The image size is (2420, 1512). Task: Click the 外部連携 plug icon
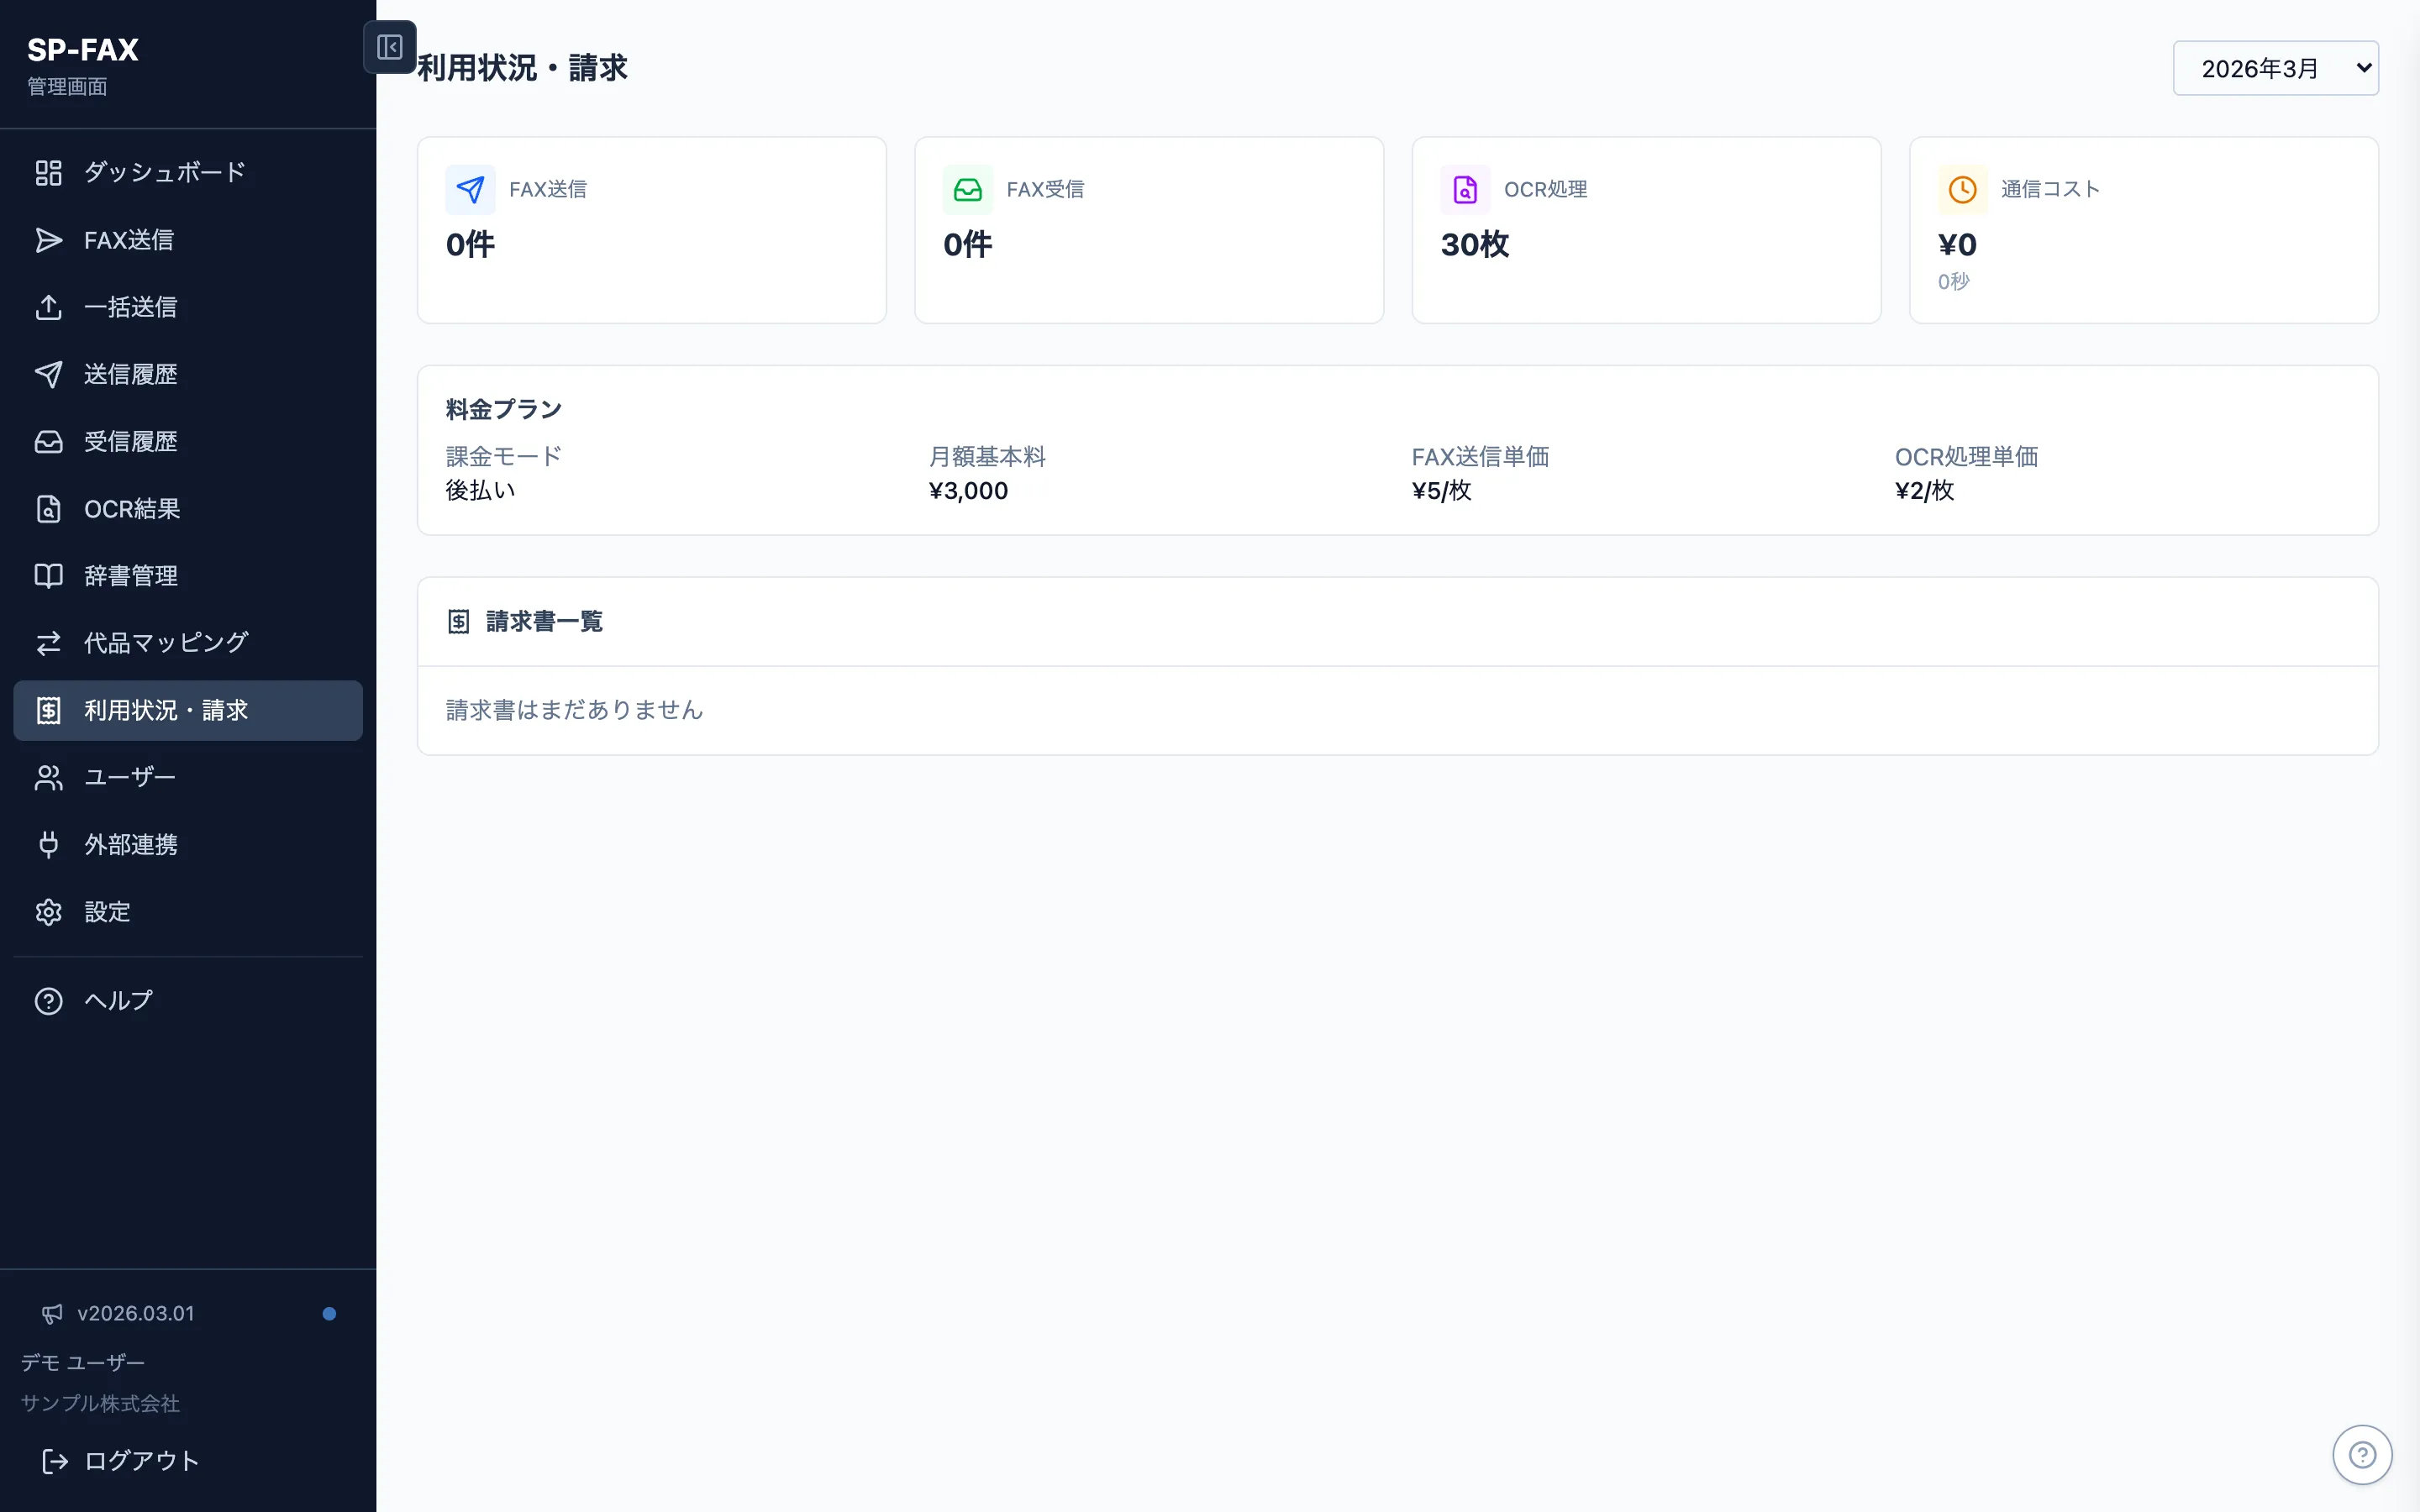tap(48, 844)
